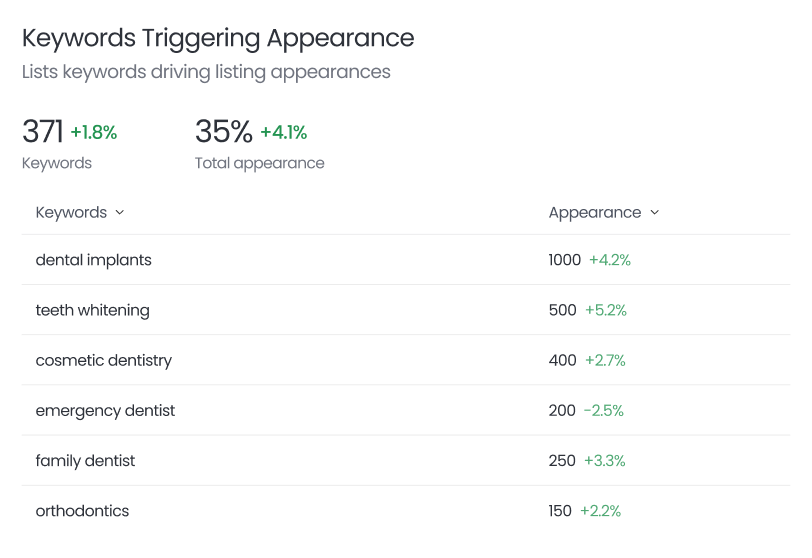Click the 35% total appearance figure
812x558 pixels.
[x=223, y=132]
